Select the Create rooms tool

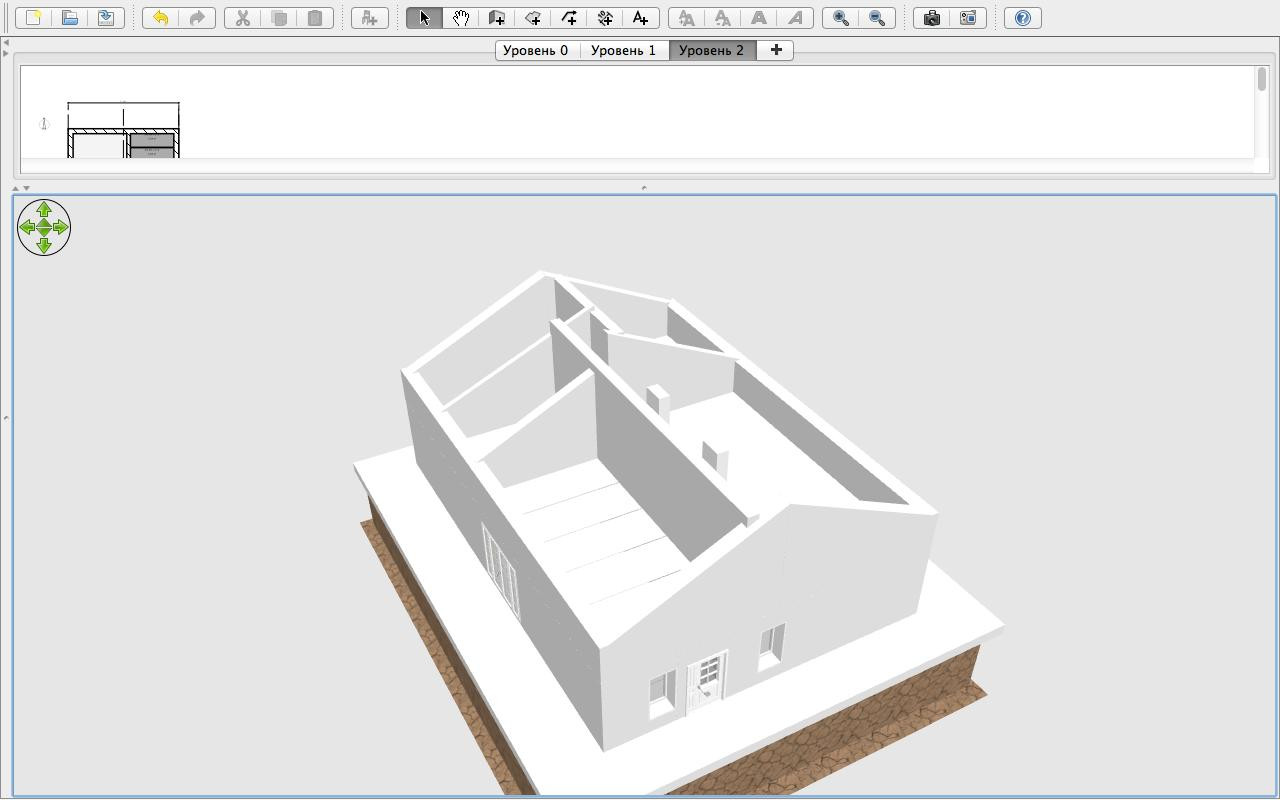pyautogui.click(x=533, y=18)
